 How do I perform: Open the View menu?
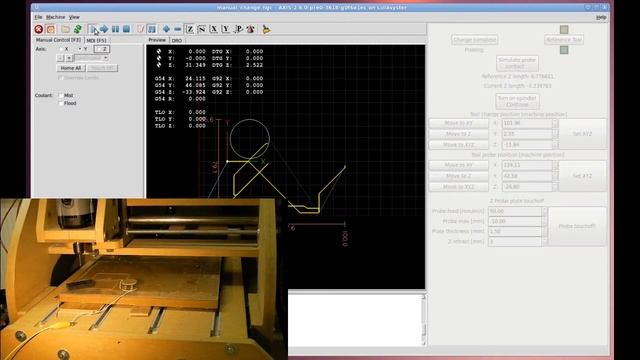[x=74, y=17]
